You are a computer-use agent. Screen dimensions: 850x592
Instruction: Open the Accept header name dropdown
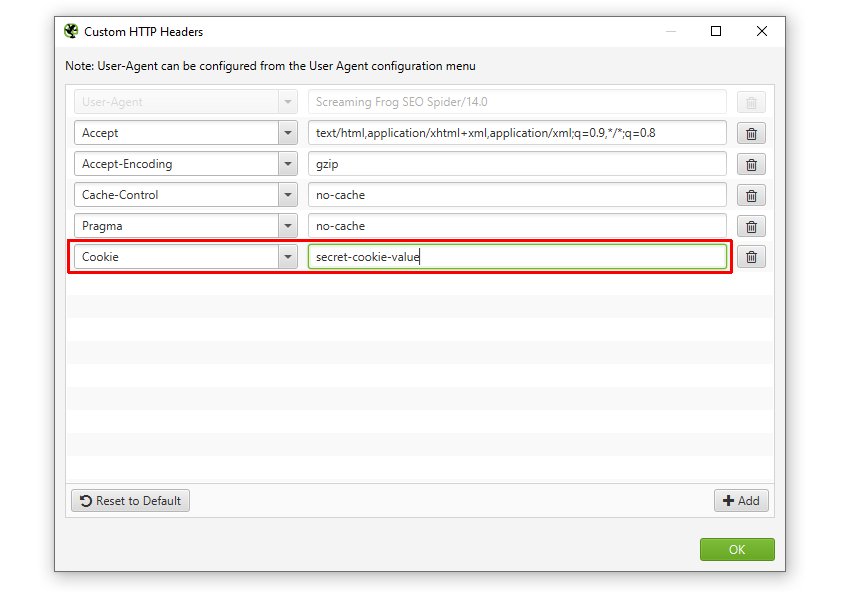pos(288,133)
